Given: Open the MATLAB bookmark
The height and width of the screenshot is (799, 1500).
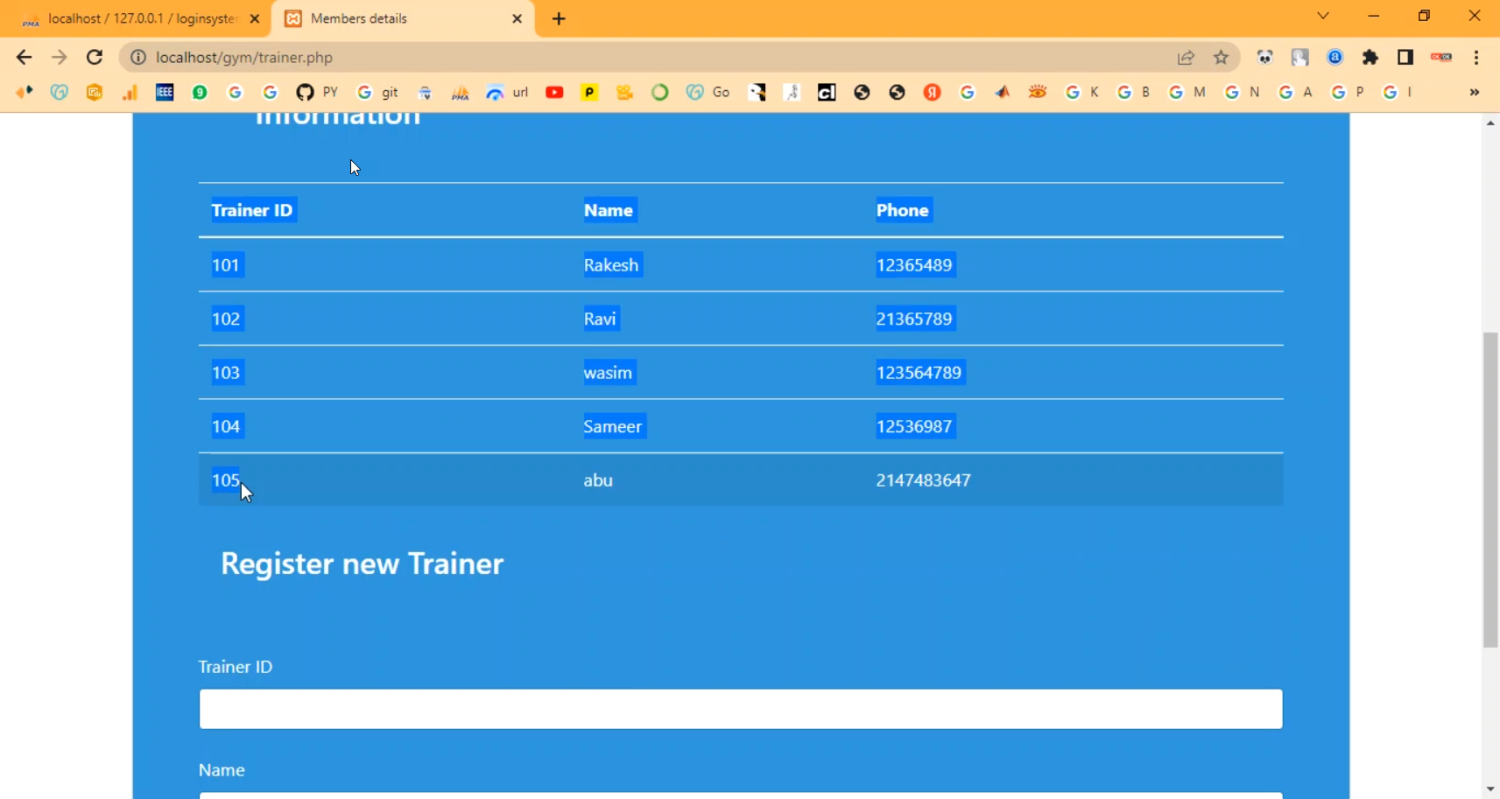Looking at the screenshot, I should 1002,92.
